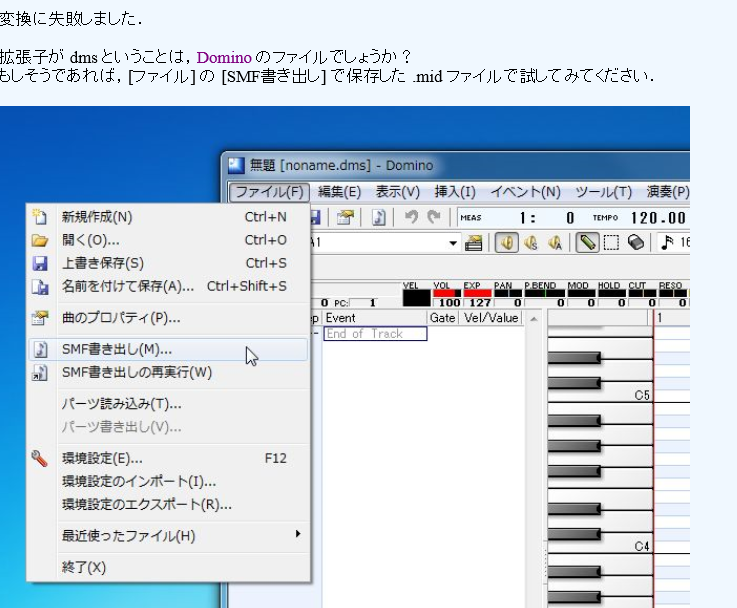Click the icon beside SMF書き出しの再実行

coord(40,373)
